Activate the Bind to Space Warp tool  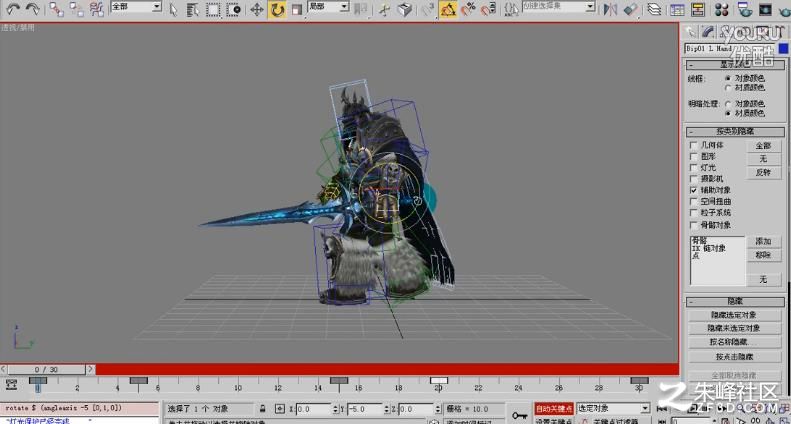97,9
